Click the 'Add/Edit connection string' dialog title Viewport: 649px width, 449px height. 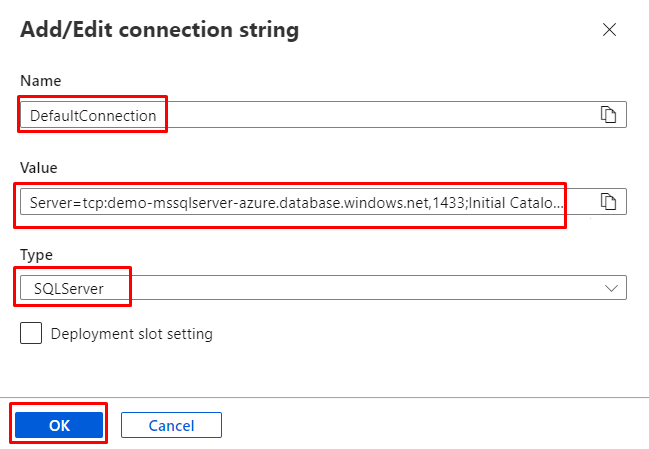point(159,30)
